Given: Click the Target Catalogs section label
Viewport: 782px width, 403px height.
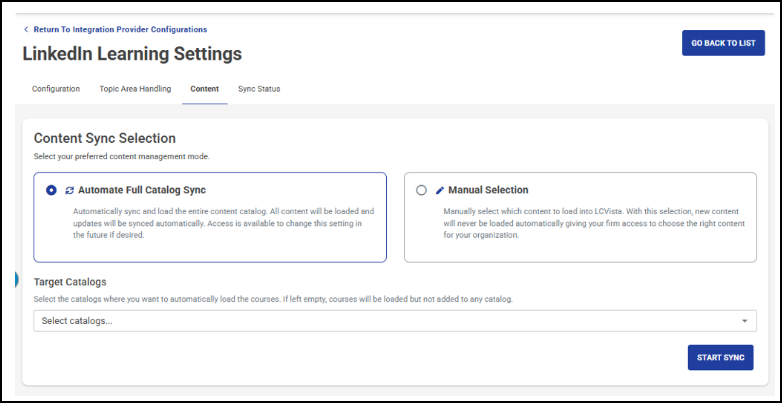Looking at the screenshot, I should 70,283.
